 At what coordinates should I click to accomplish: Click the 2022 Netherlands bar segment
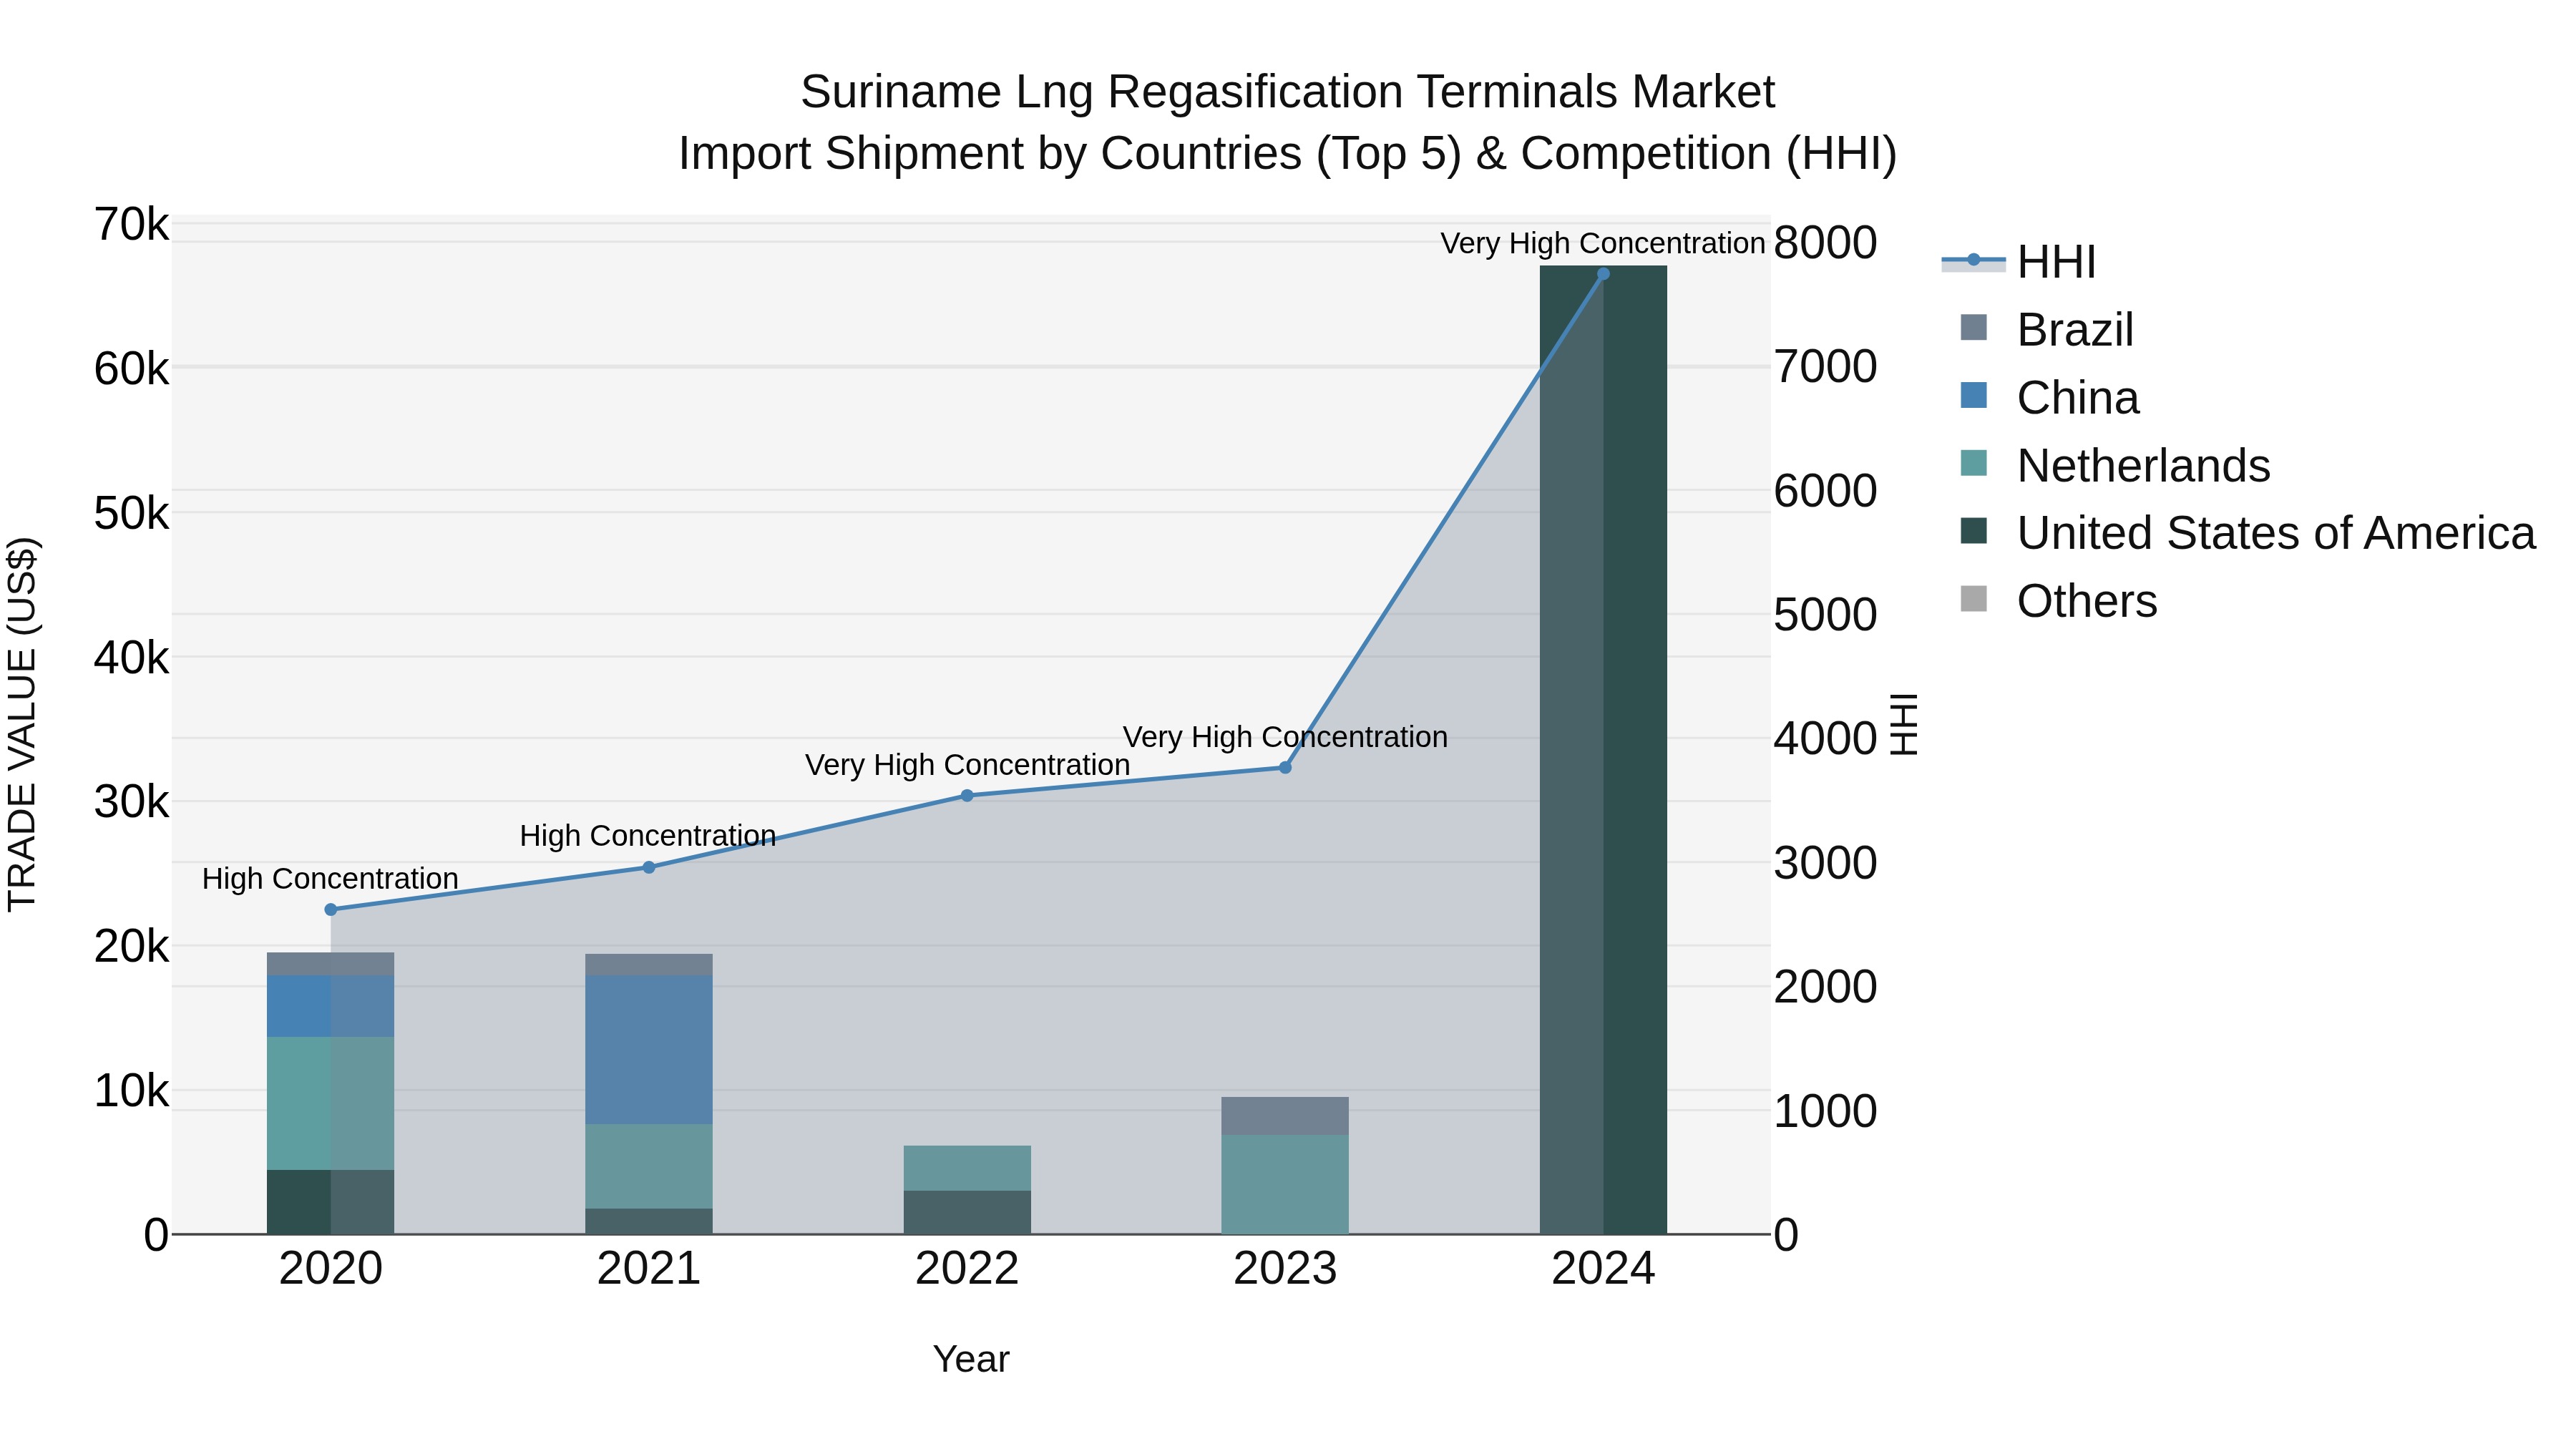[967, 1168]
